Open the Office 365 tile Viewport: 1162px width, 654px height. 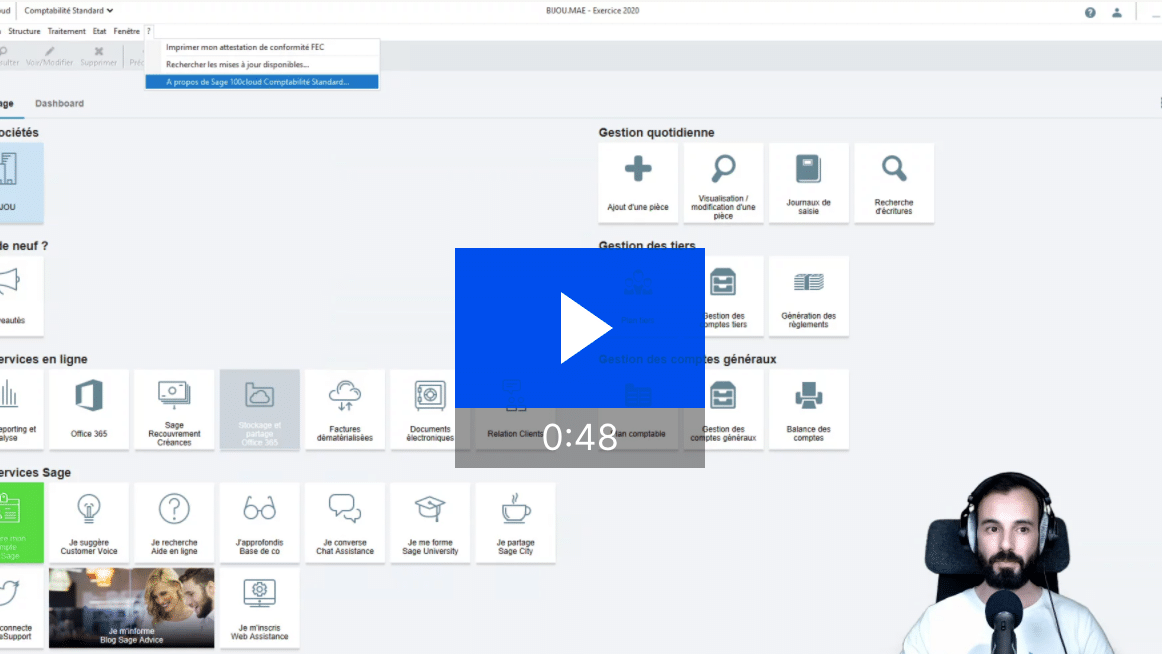[89, 410]
